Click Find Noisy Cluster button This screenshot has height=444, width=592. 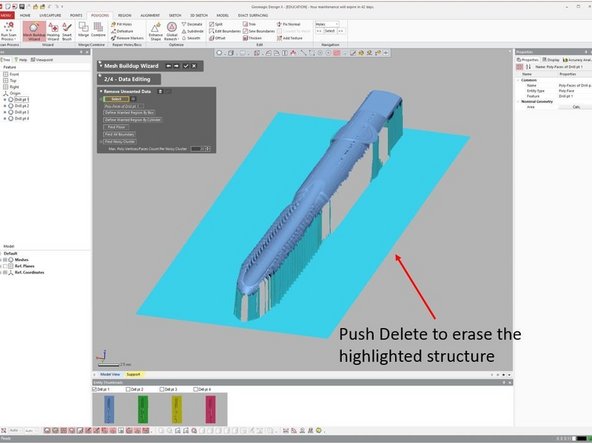(x=120, y=142)
